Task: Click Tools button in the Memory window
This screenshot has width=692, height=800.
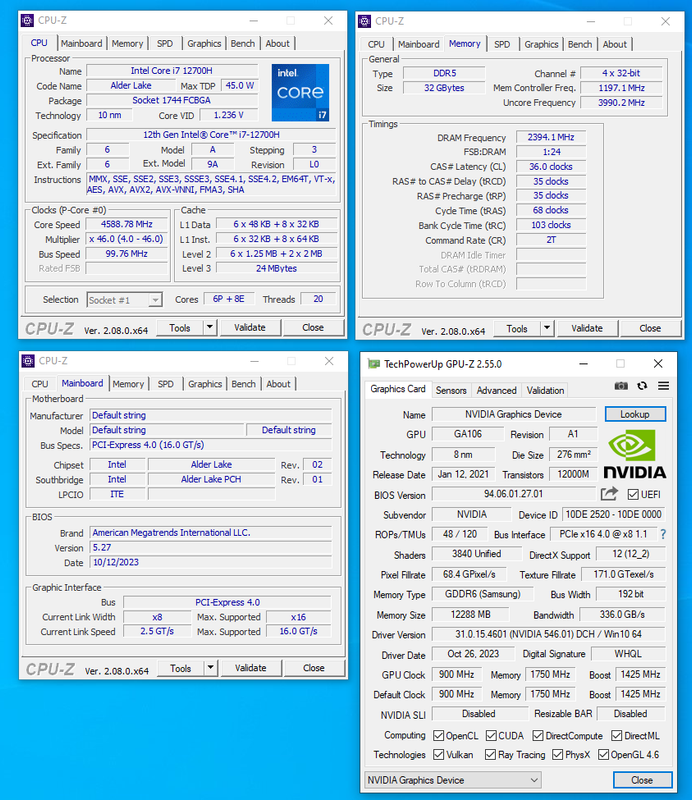Action: coord(517,329)
